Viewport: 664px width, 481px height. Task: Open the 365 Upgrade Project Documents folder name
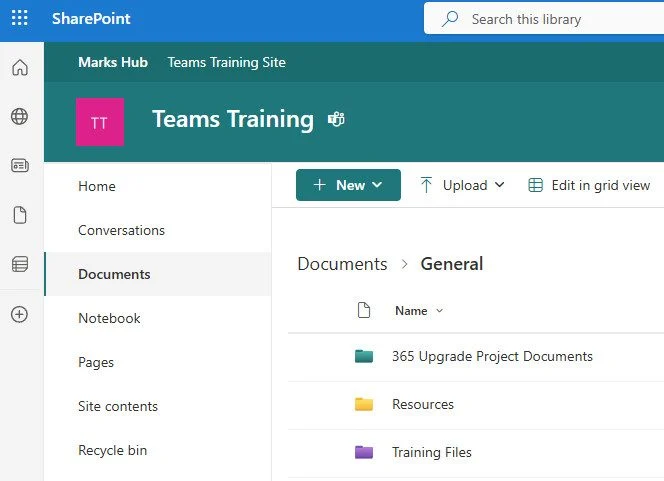coord(492,357)
